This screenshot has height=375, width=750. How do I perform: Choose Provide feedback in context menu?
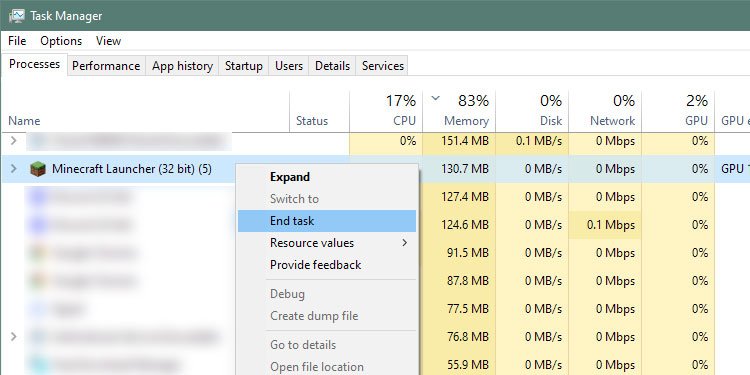pyautogui.click(x=315, y=265)
